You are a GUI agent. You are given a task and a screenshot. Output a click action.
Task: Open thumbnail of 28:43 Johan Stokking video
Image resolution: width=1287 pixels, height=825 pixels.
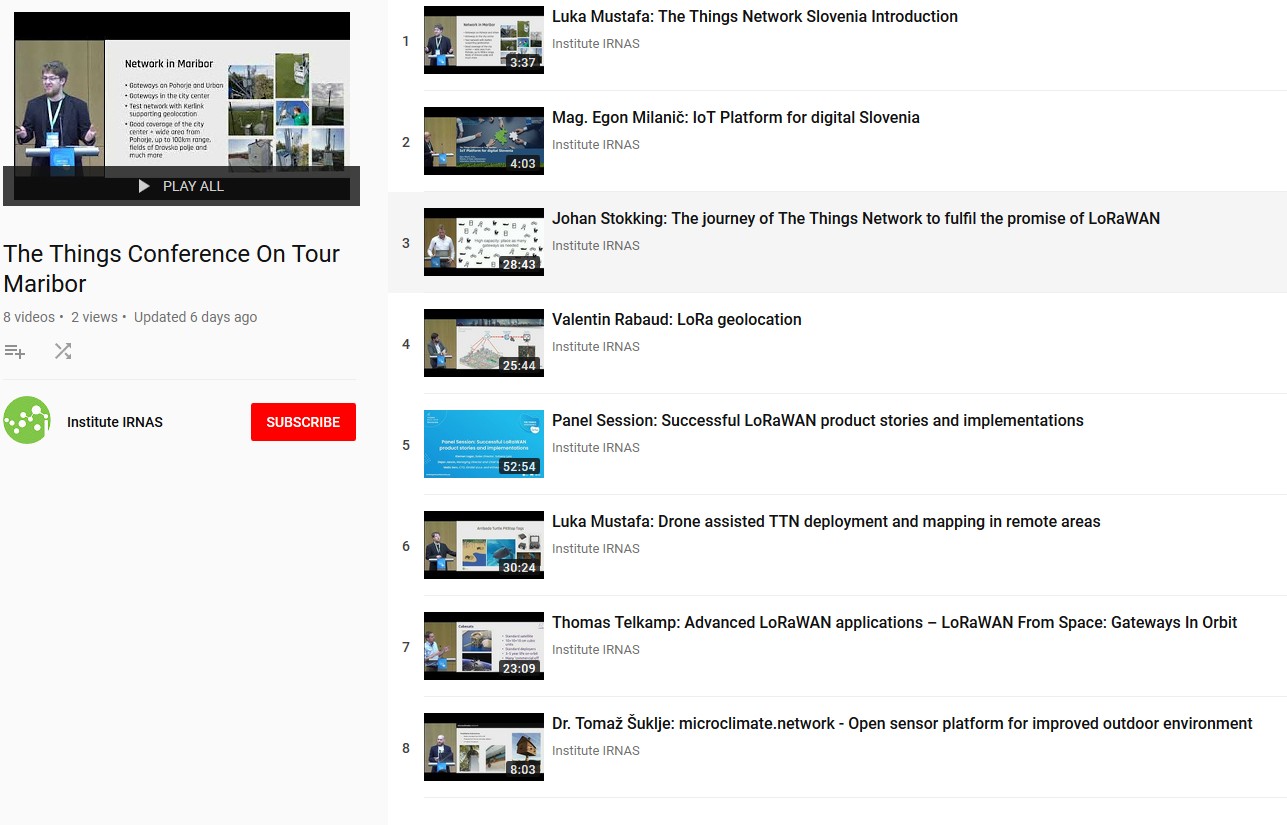coord(484,242)
